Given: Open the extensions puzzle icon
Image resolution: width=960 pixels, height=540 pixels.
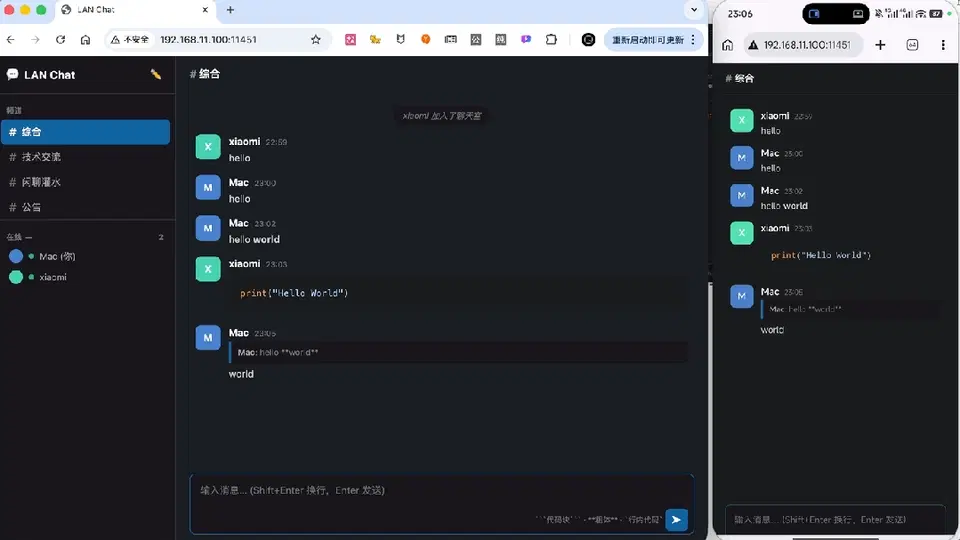Looking at the screenshot, I should (551, 40).
